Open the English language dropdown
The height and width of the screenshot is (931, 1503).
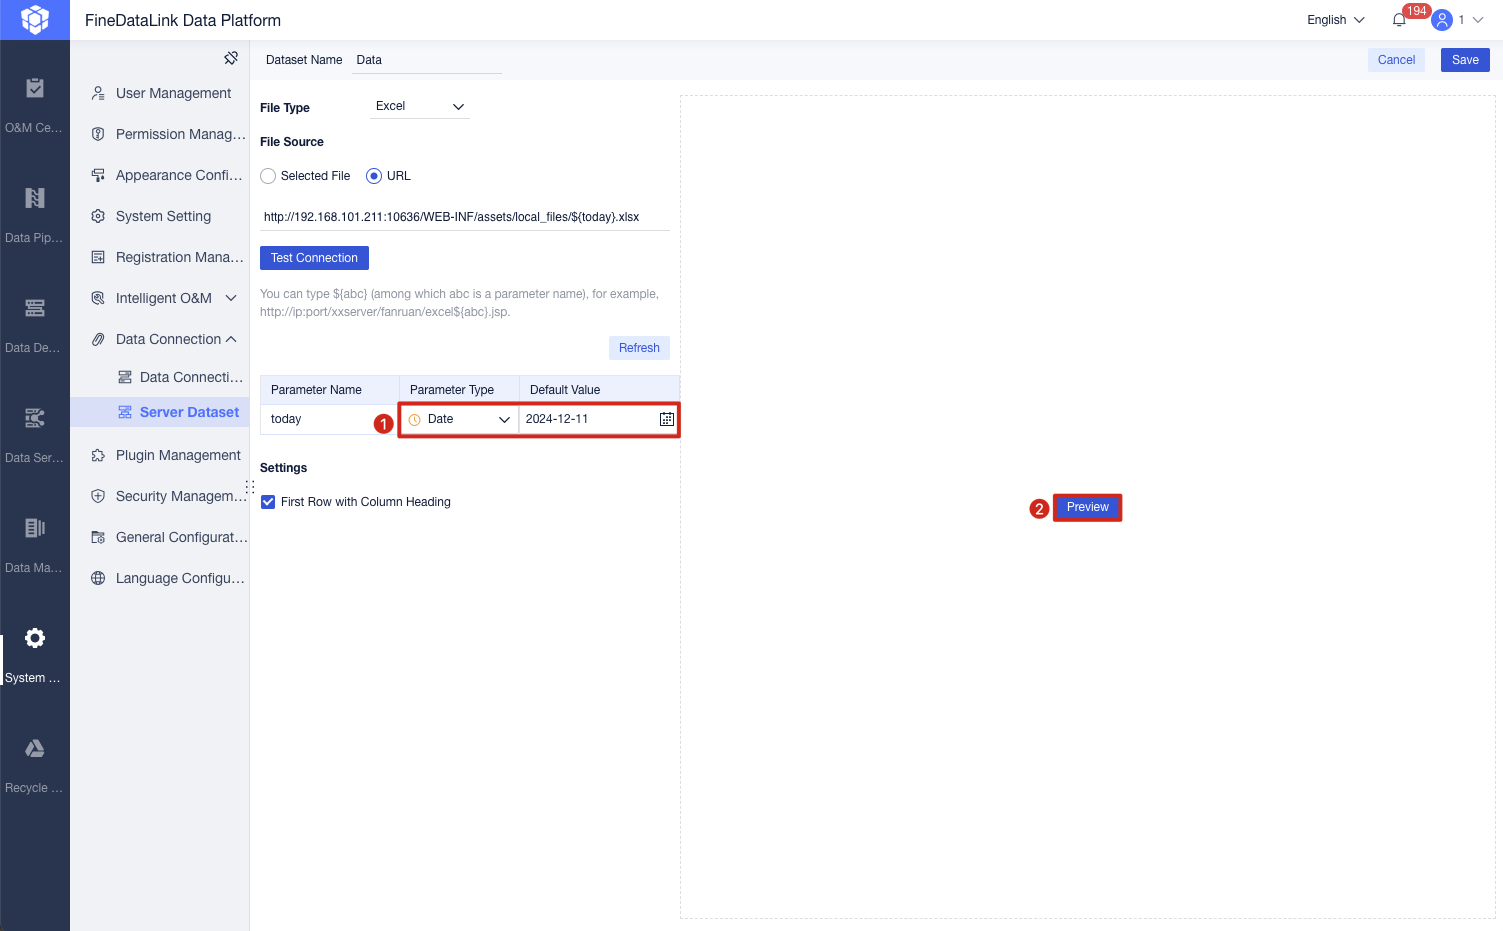[1335, 20]
